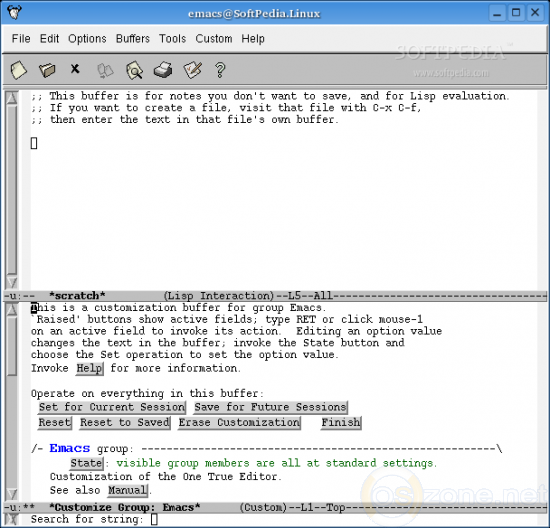This screenshot has height=528, width=550.
Task: Click up arrow of customize buffer scrollbar
Action: (12, 310)
